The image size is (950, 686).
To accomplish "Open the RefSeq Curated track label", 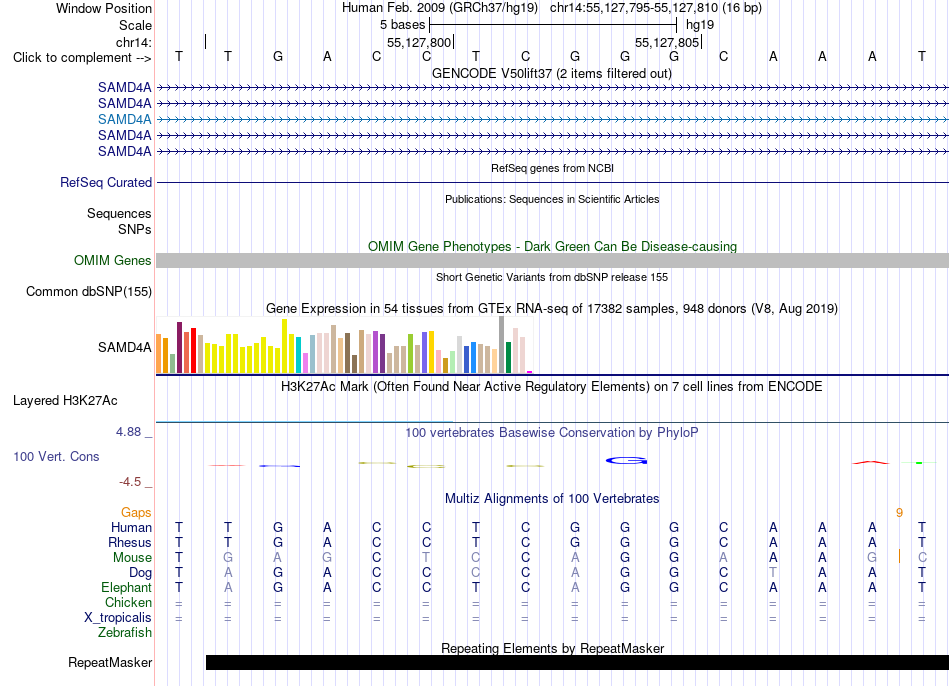I will [105, 182].
